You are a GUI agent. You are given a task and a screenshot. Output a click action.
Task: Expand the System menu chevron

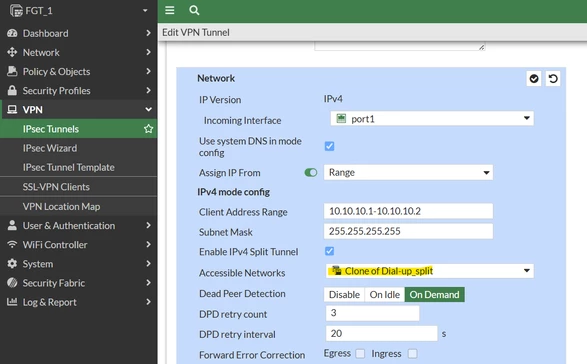[149, 264]
